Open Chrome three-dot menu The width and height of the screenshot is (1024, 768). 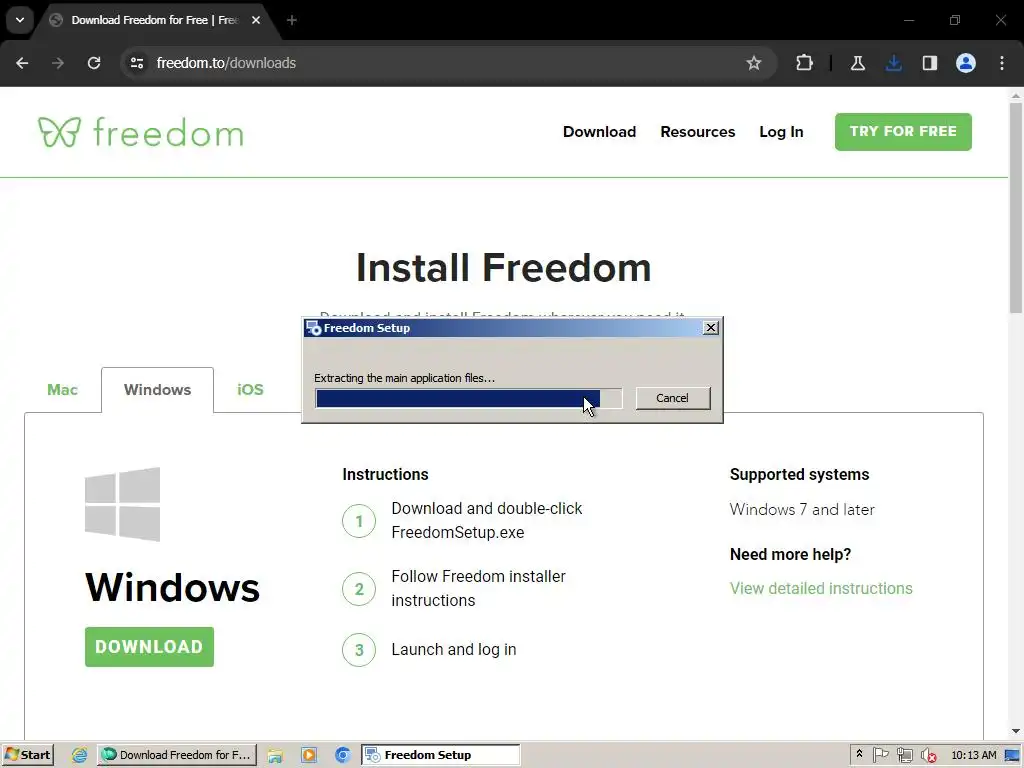[1002, 63]
